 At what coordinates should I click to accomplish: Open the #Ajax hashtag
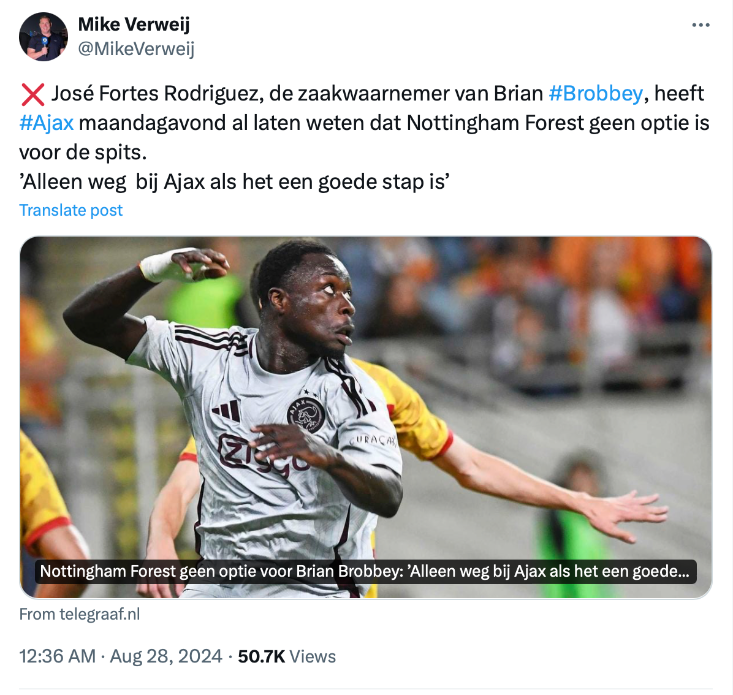point(46,123)
